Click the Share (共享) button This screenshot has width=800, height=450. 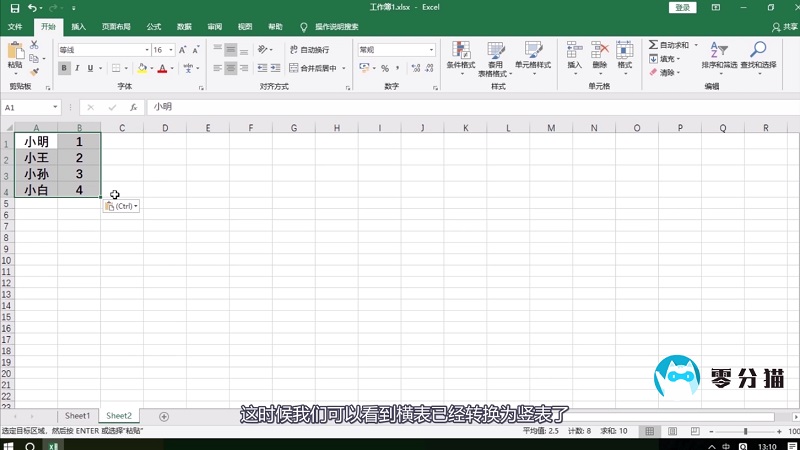(785, 27)
